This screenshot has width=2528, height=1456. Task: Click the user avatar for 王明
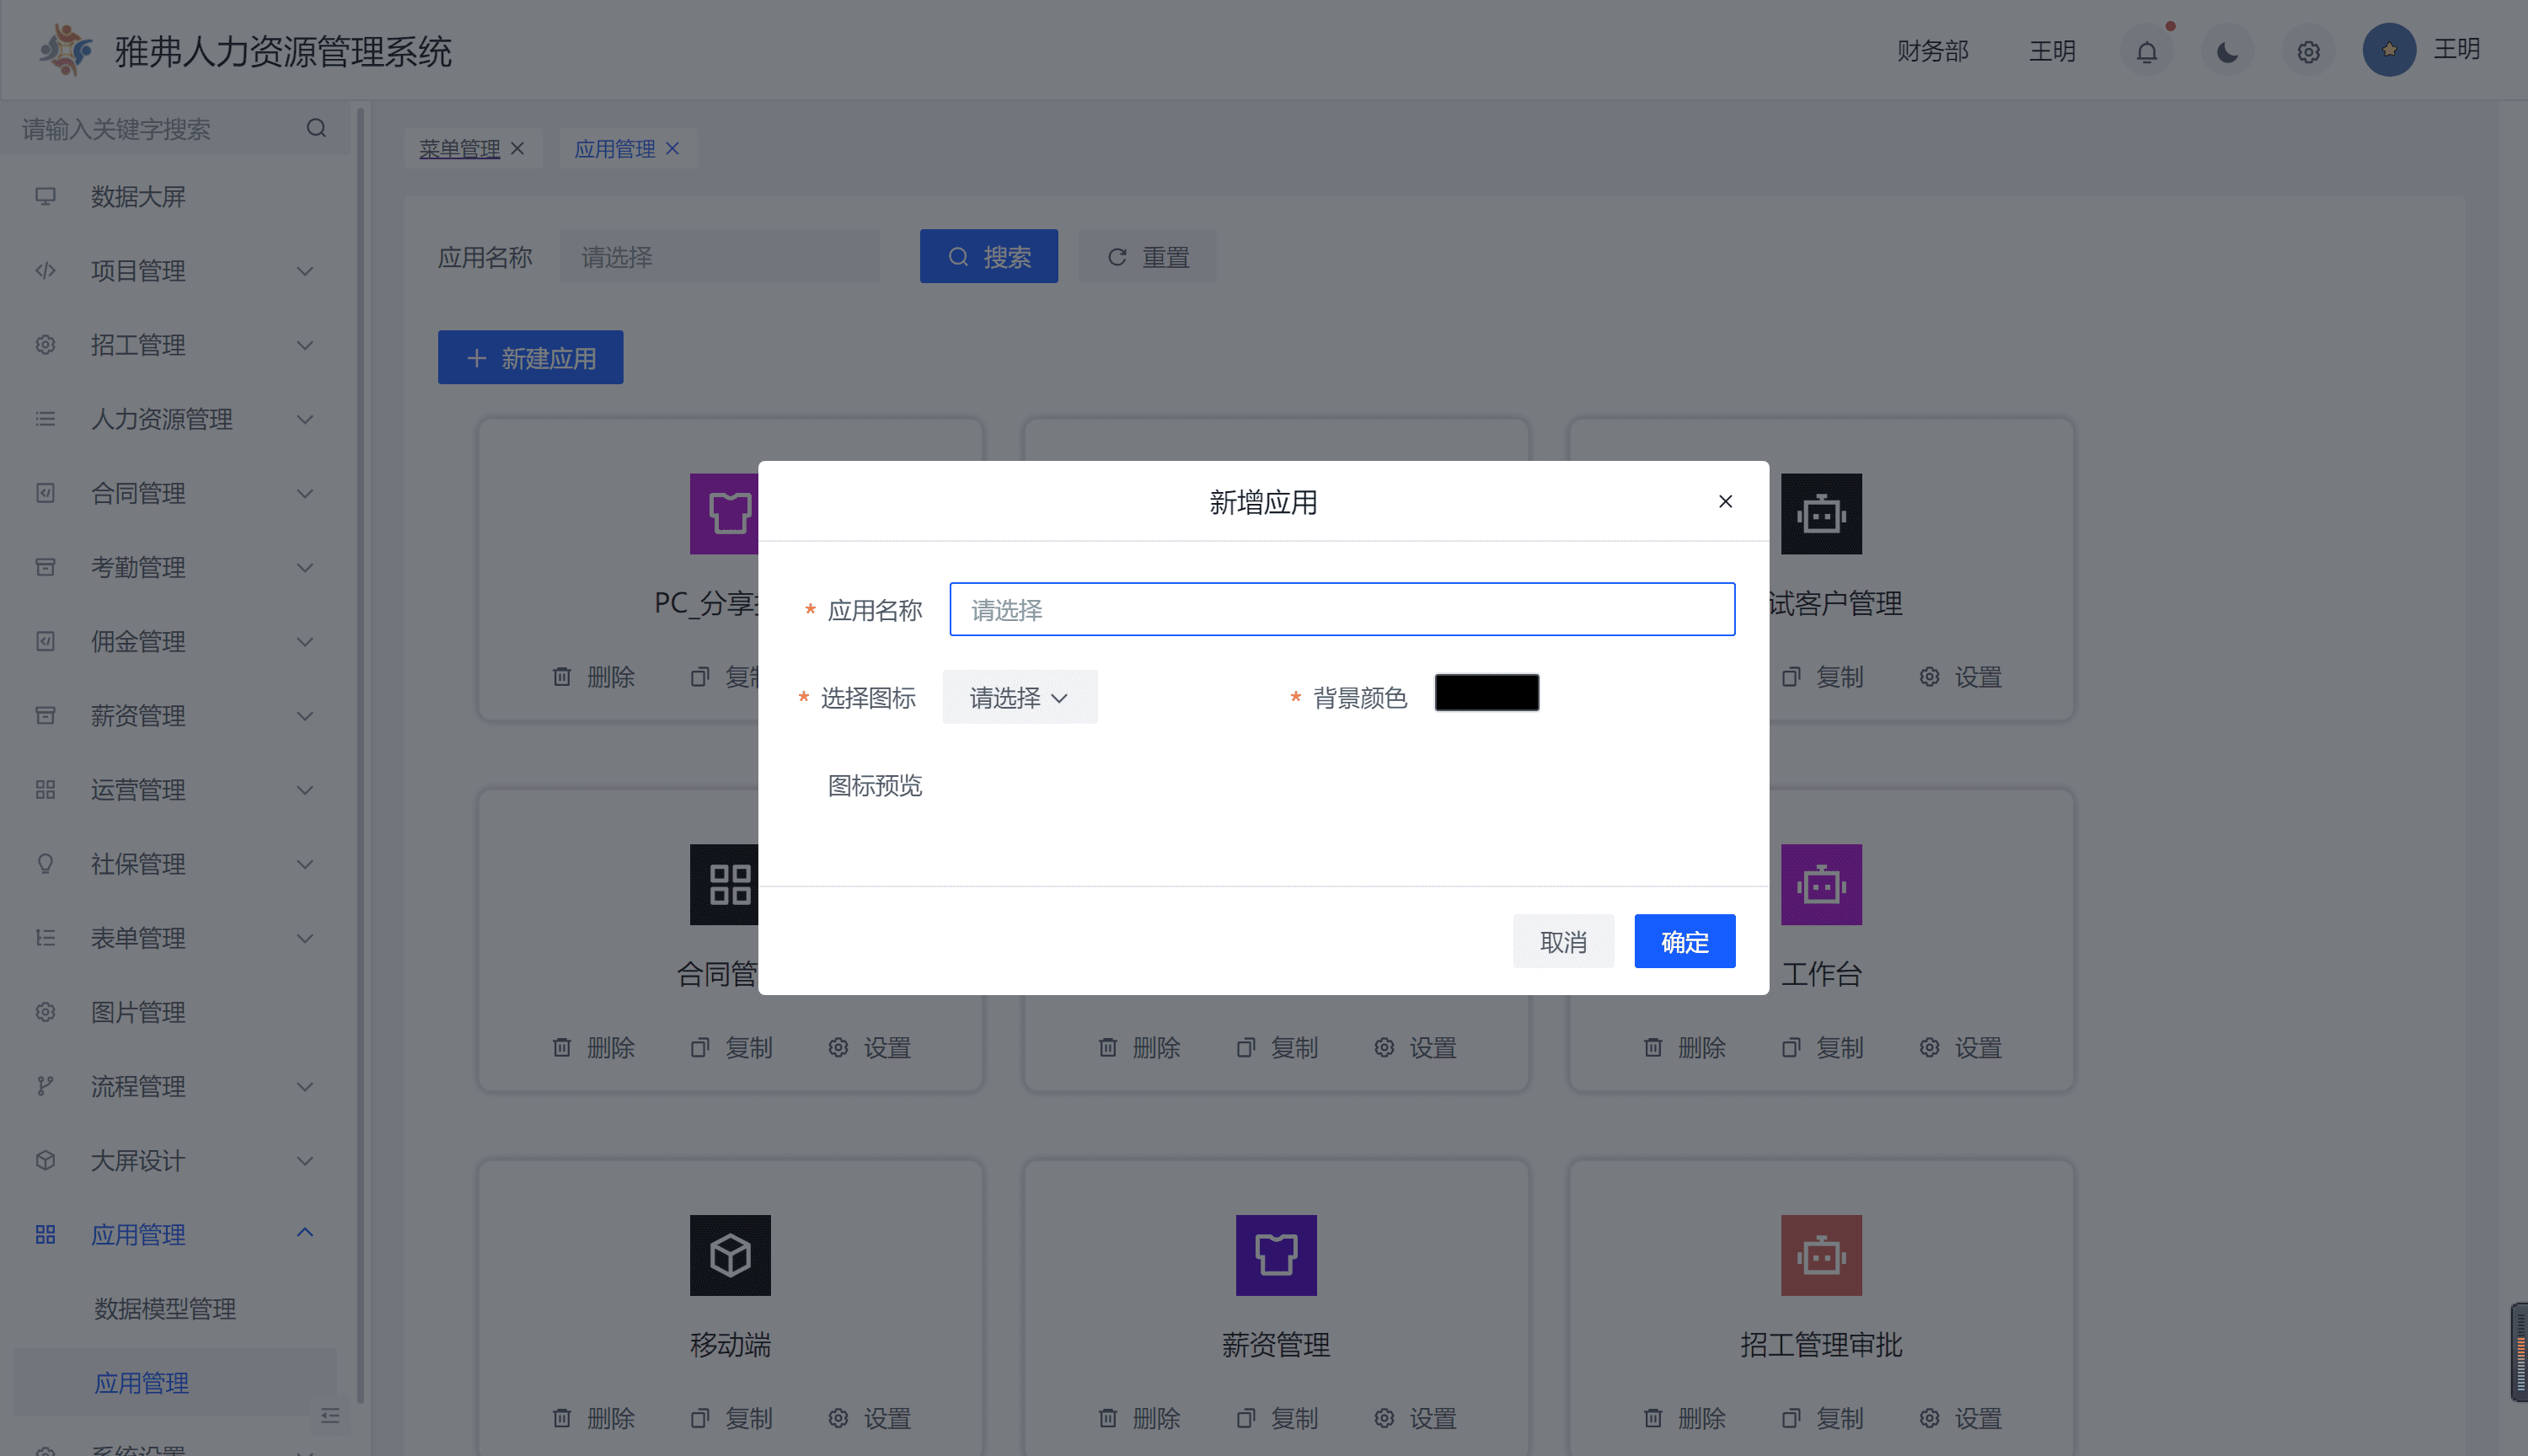point(2389,49)
